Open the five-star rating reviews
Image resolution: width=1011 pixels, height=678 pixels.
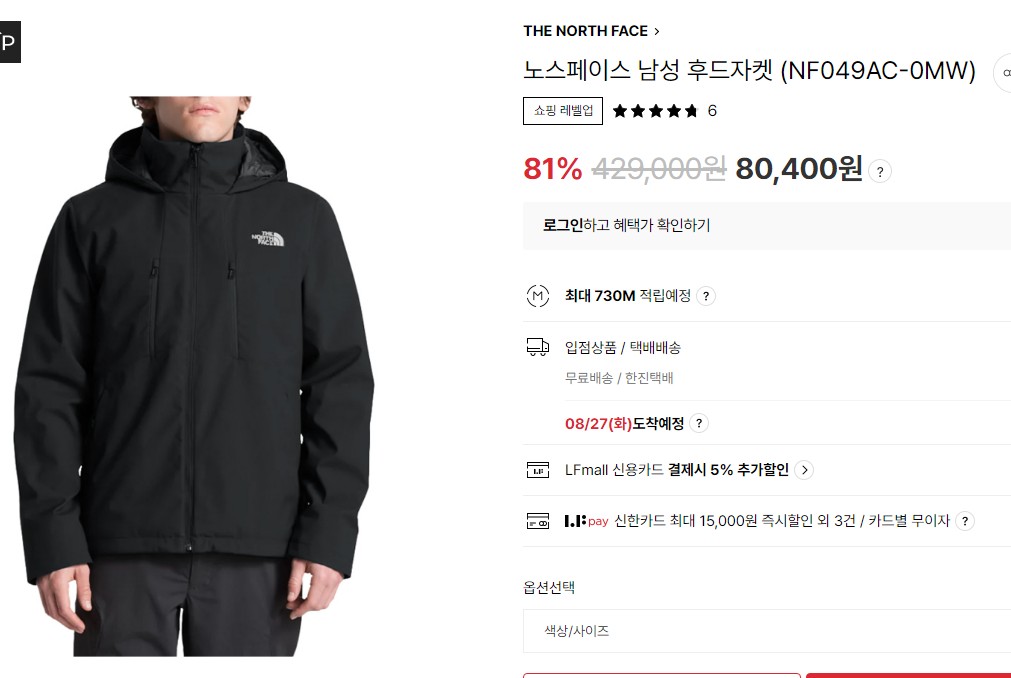[655, 111]
